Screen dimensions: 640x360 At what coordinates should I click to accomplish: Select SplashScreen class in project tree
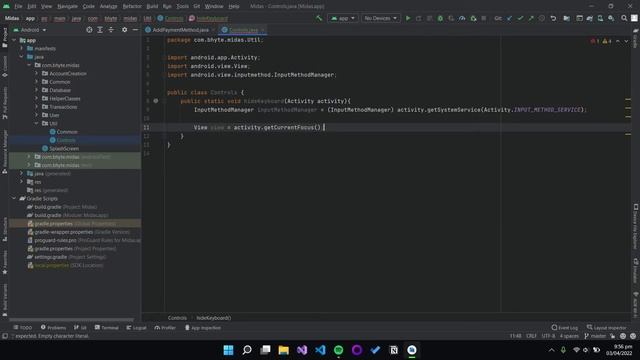[60, 149]
